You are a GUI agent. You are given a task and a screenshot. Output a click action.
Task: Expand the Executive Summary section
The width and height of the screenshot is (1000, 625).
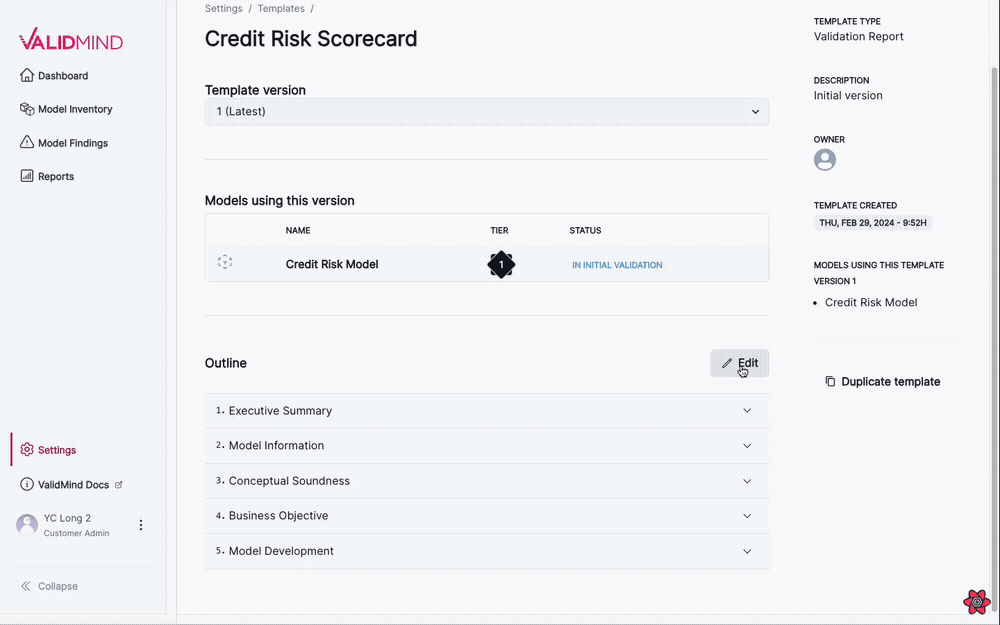[747, 411]
